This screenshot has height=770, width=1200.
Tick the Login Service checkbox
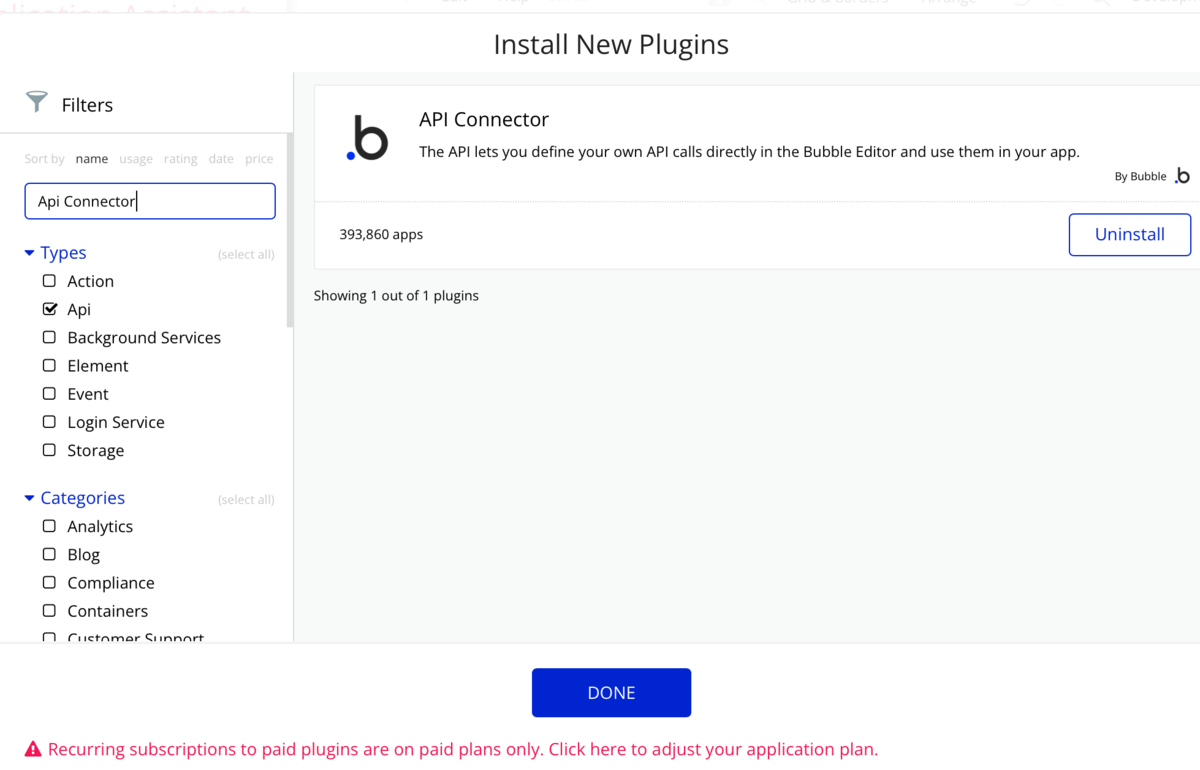click(x=49, y=422)
